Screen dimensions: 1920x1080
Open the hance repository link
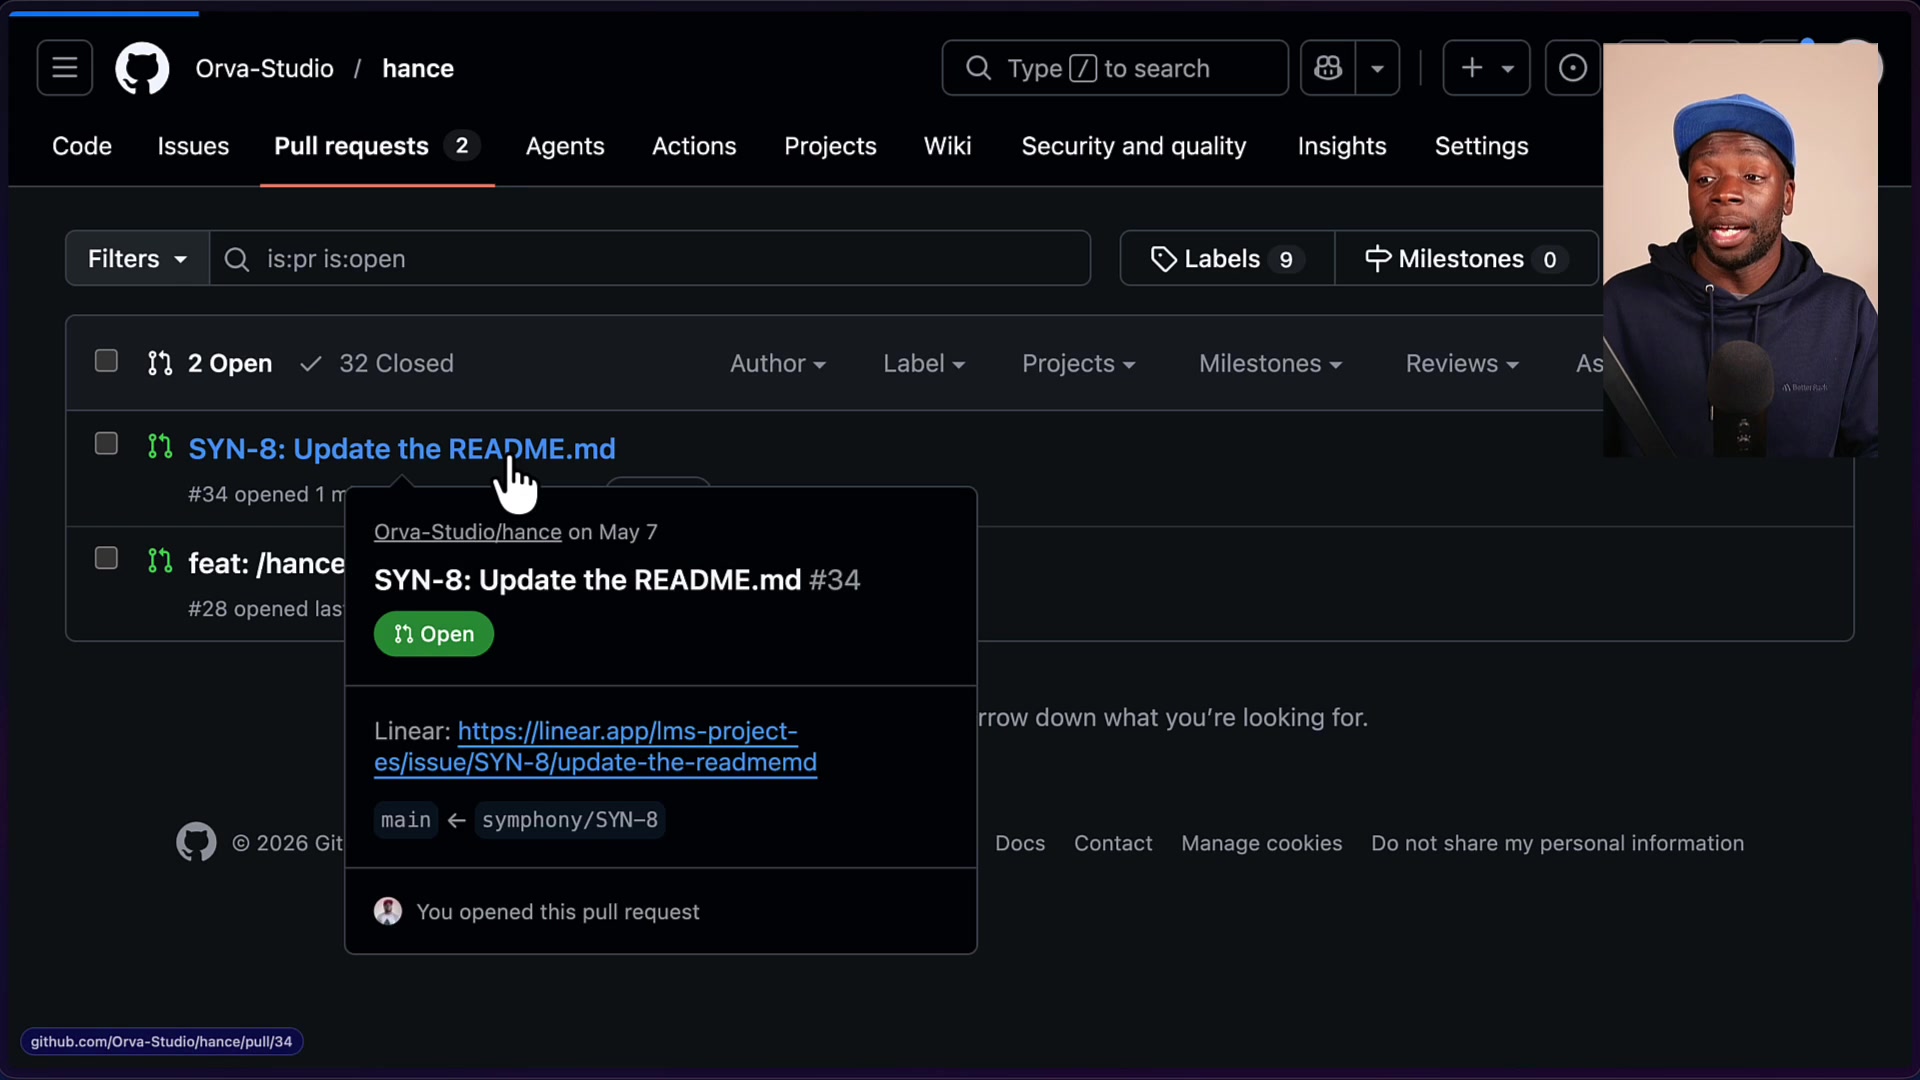pos(418,68)
